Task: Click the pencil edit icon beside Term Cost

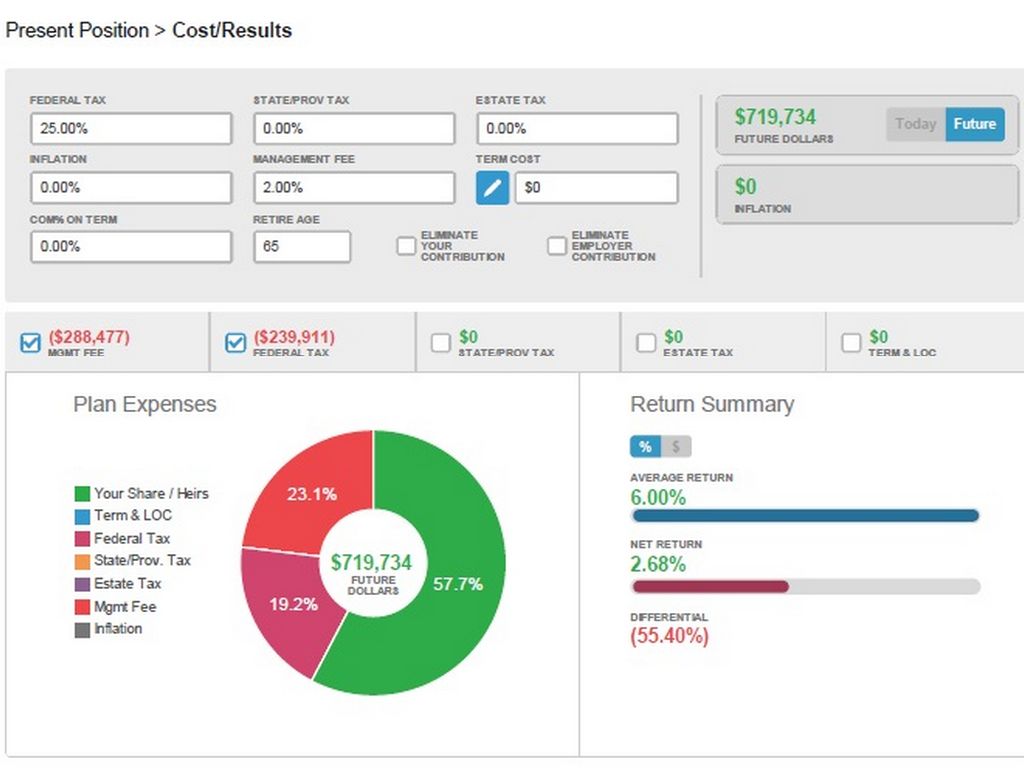Action: pyautogui.click(x=492, y=187)
